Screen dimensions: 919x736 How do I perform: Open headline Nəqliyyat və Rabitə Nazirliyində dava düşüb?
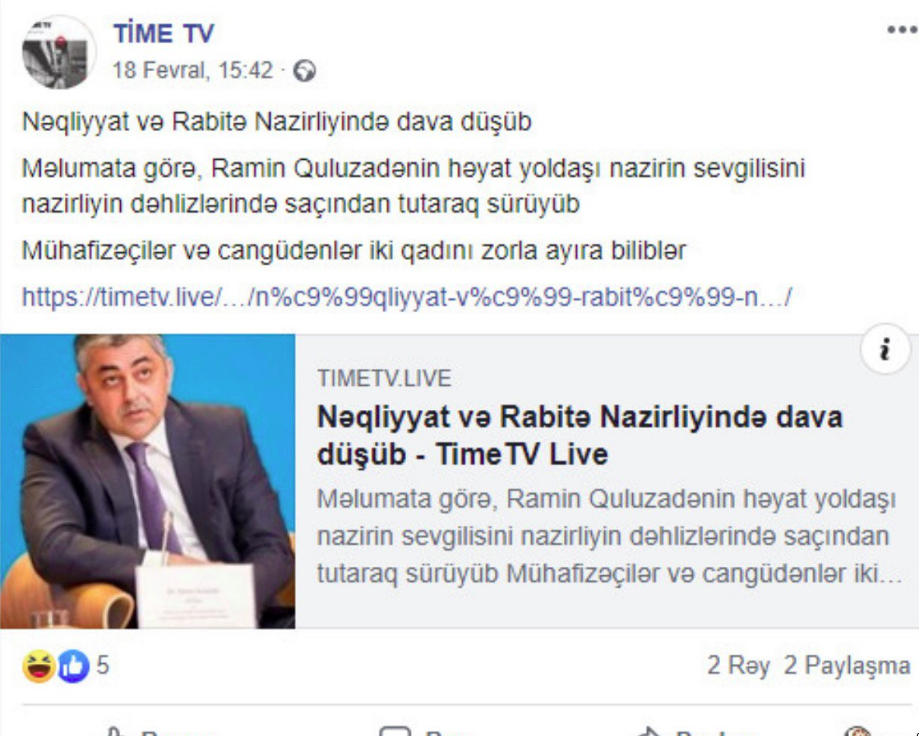[580, 435]
